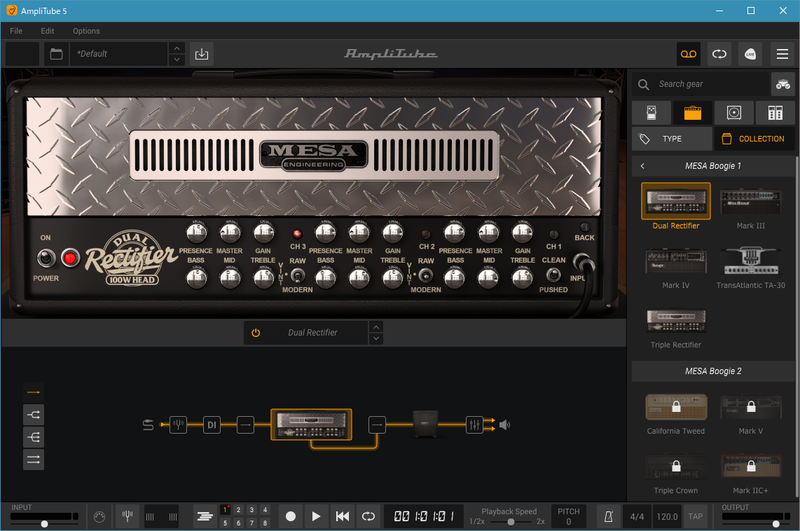Select the single series chain layout icon

point(33,392)
